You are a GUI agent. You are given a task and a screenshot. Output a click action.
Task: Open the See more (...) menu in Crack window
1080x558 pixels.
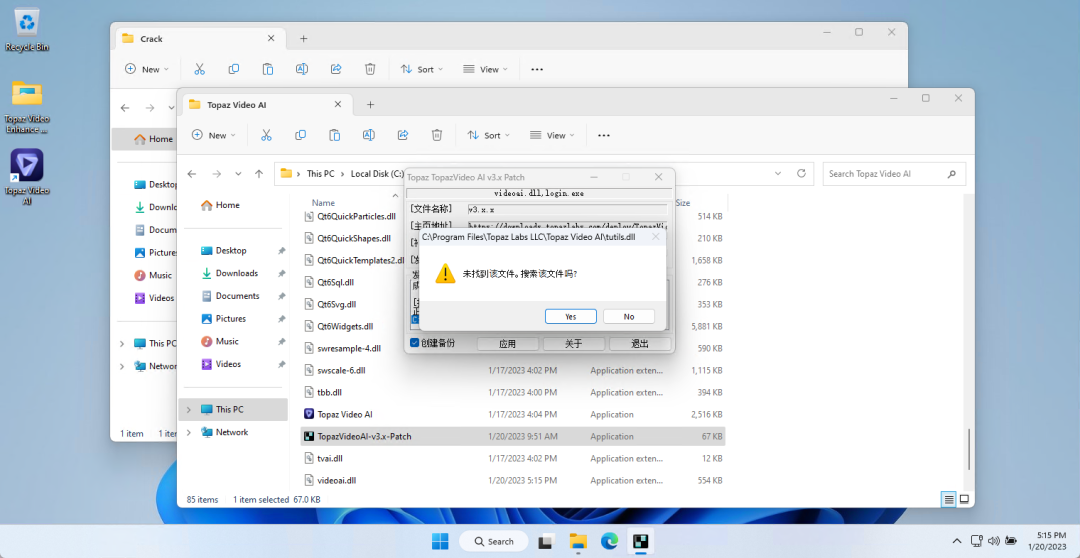pos(537,70)
